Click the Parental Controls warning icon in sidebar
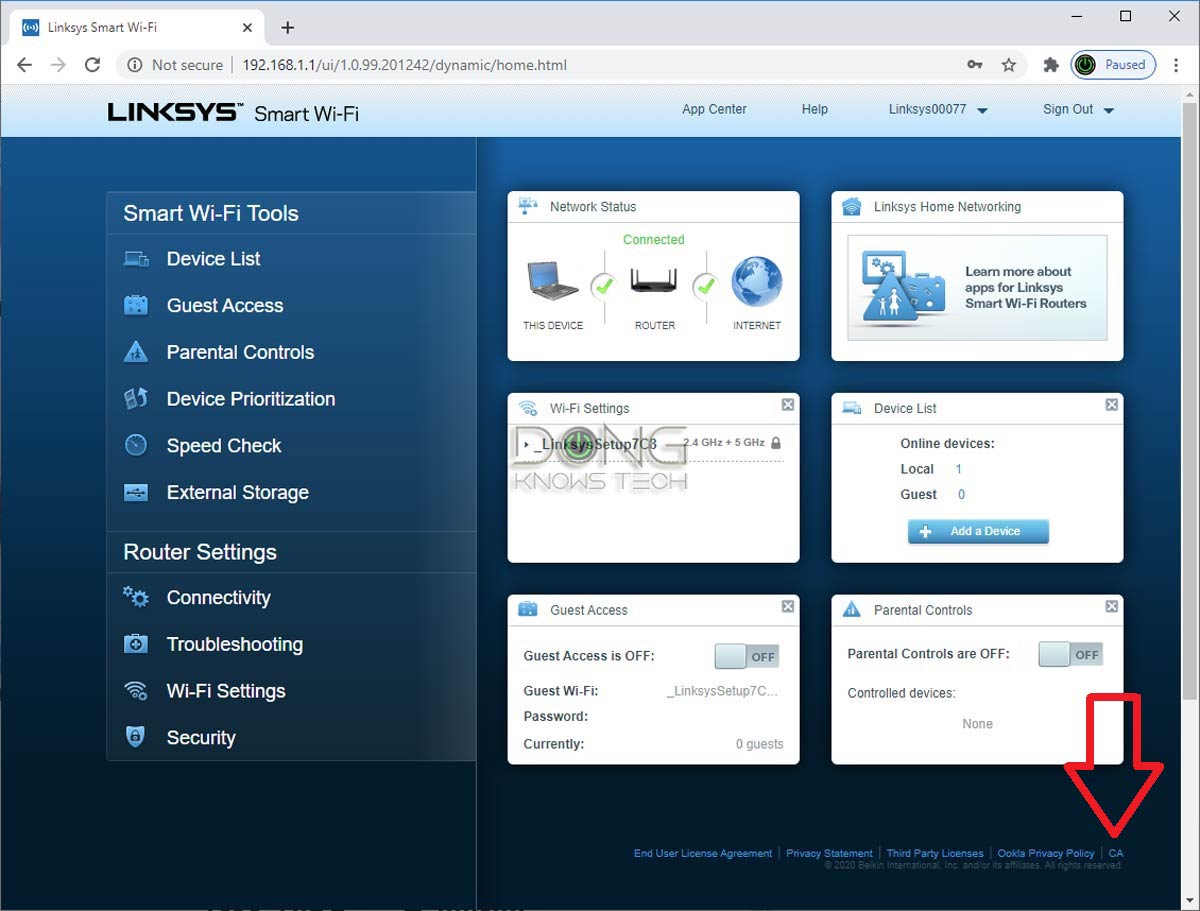The height and width of the screenshot is (911, 1200). 136,352
